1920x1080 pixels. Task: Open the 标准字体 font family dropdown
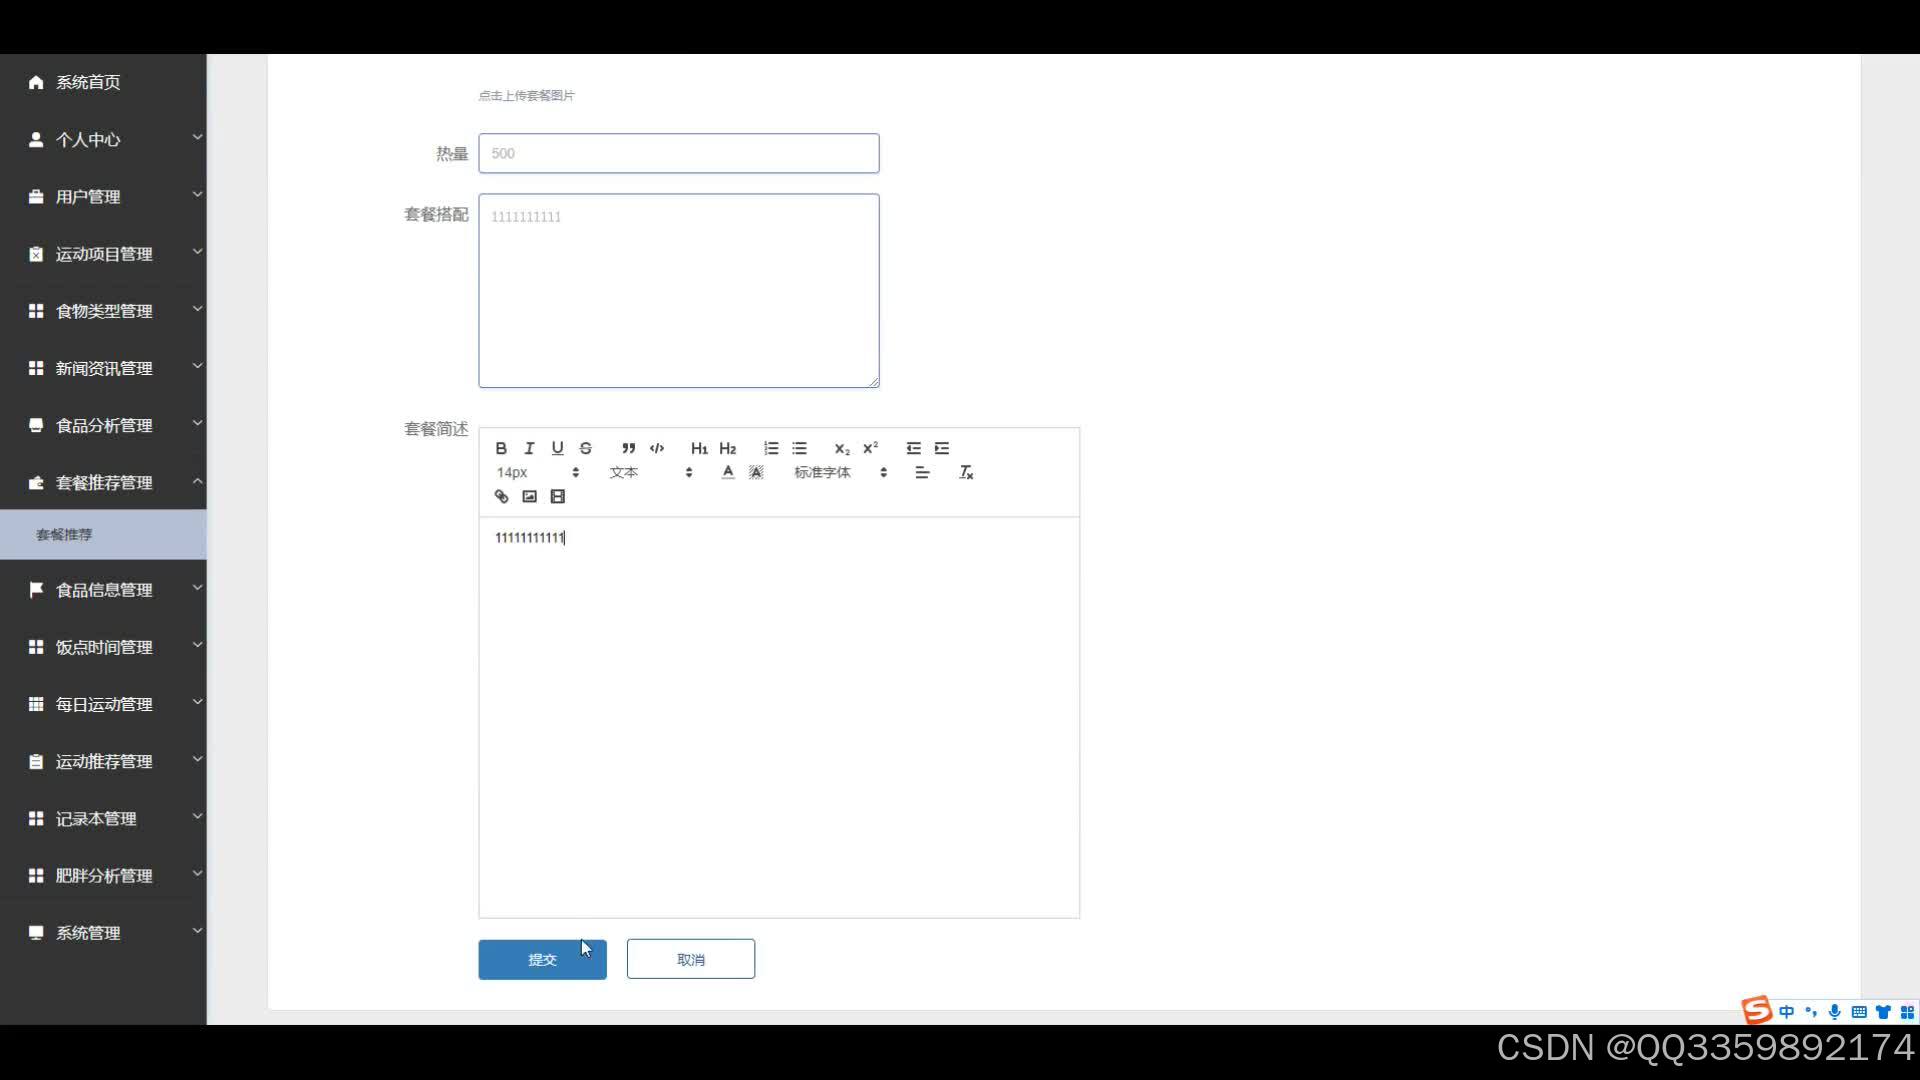pos(840,472)
